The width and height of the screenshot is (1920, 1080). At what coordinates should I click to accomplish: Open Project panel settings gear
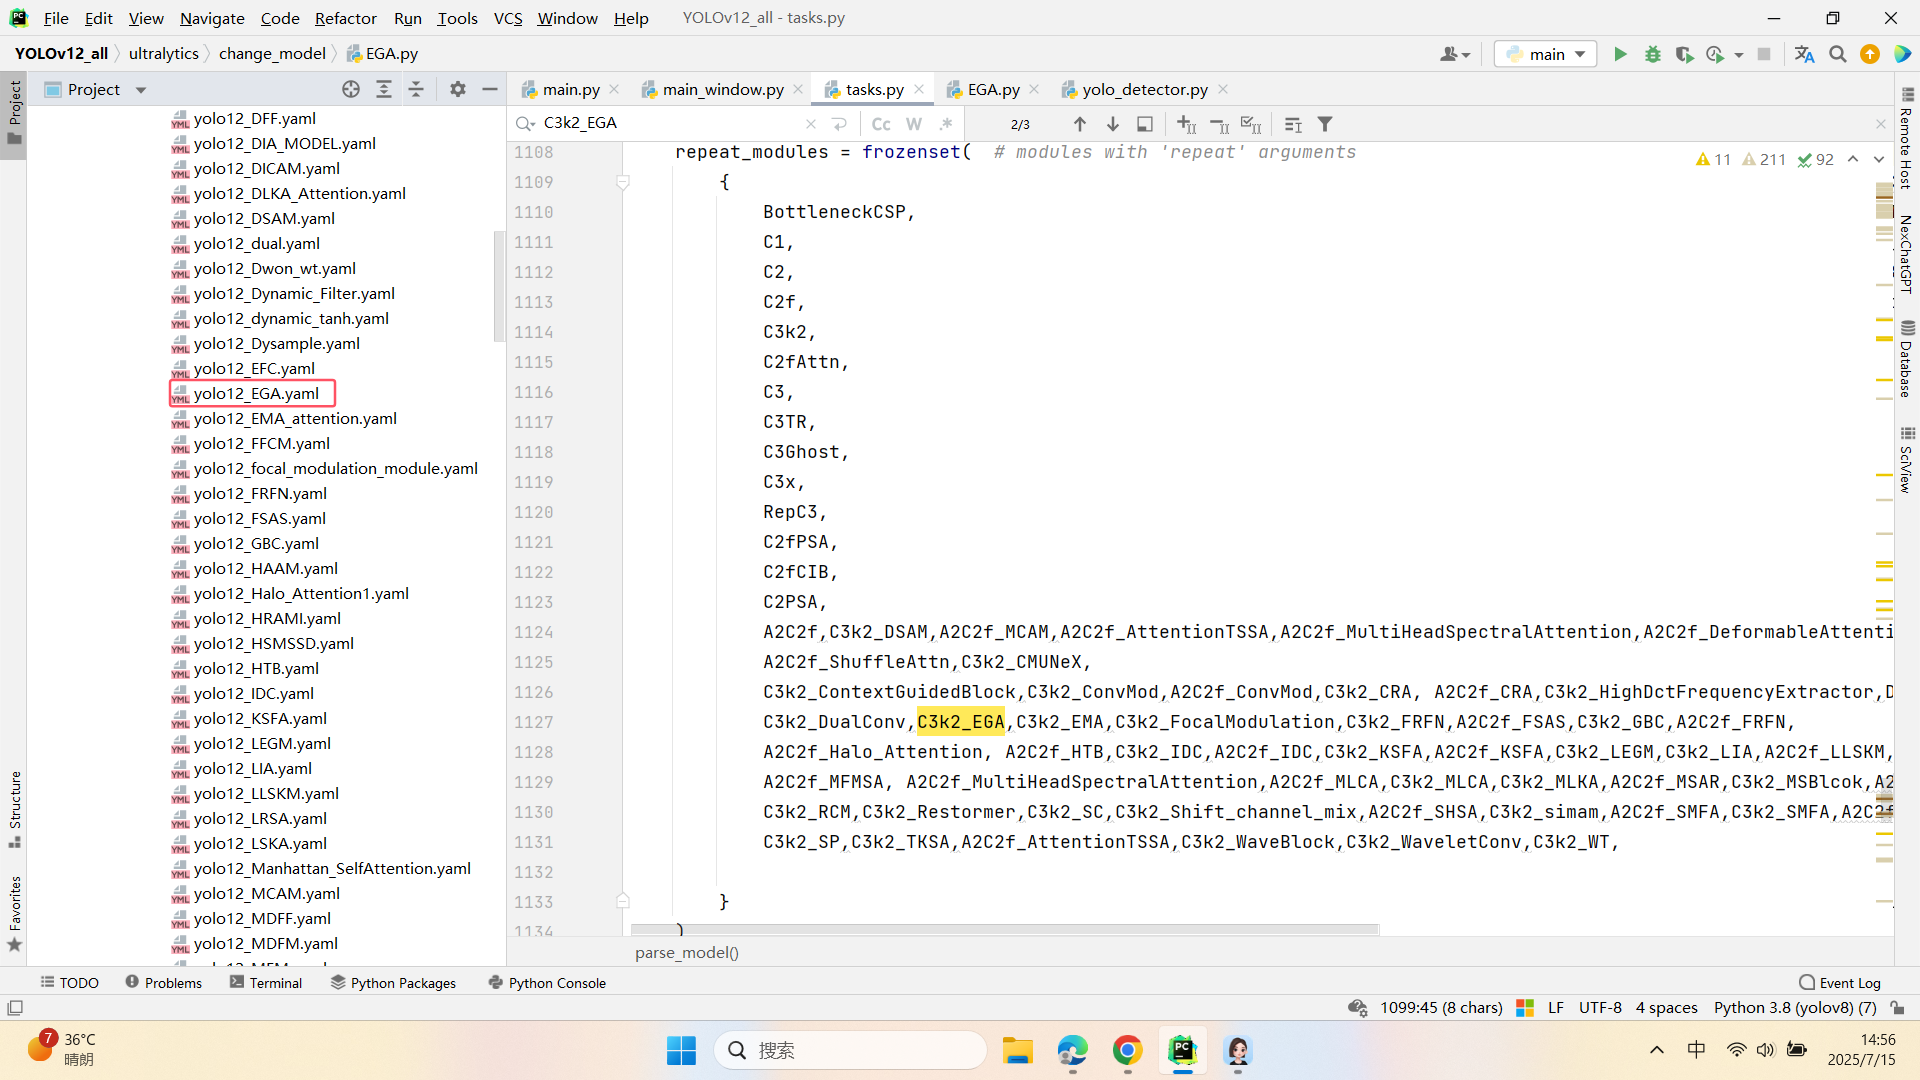(x=457, y=89)
